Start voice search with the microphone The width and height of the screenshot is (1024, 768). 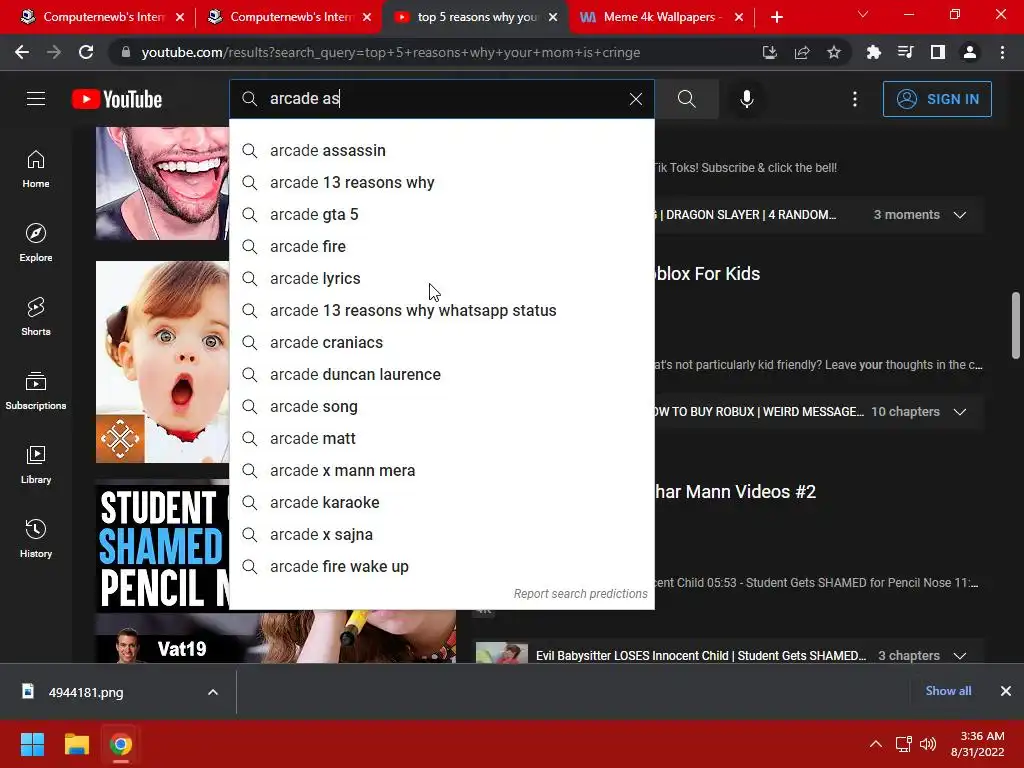click(x=746, y=99)
